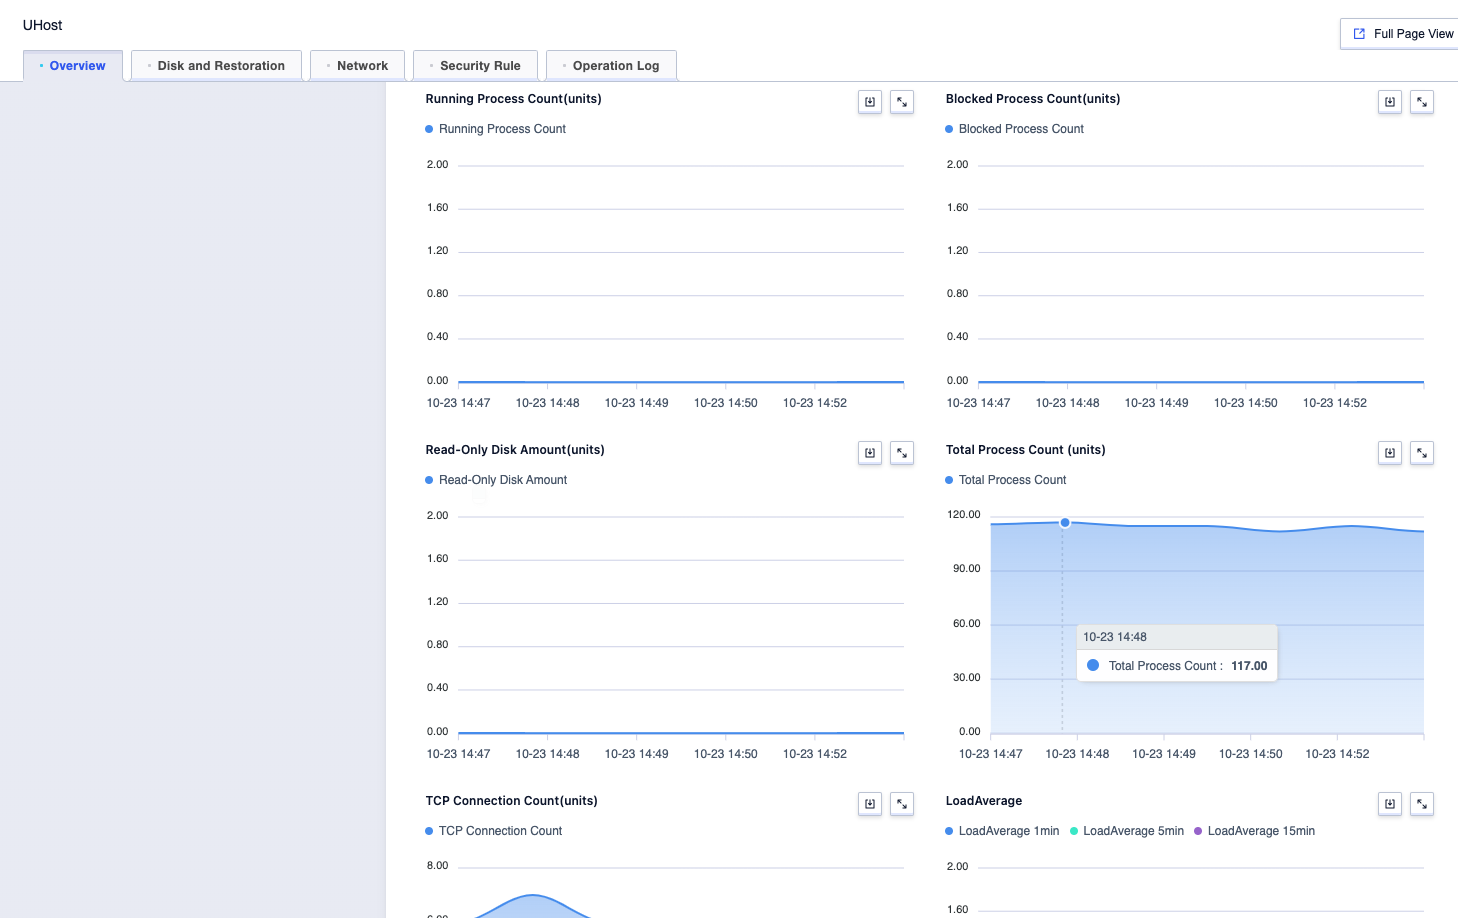Click the Read-Only Disk Amount(units) chart title

(x=515, y=450)
